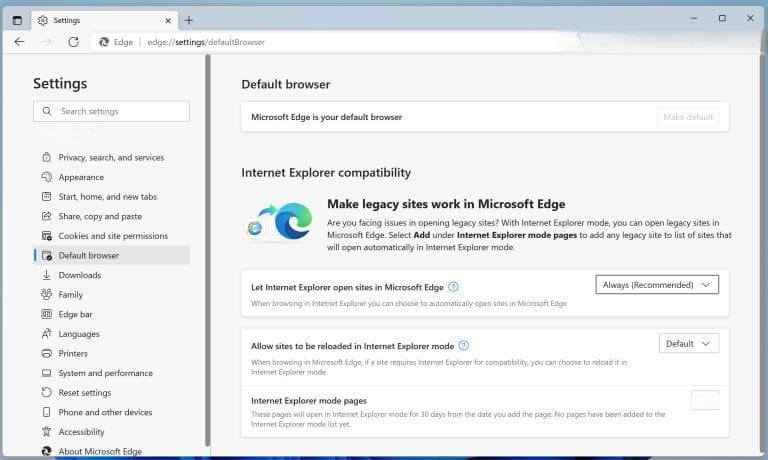Click the Internet Explorer to Edge illustration
The width and height of the screenshot is (768, 460).
coord(280,223)
